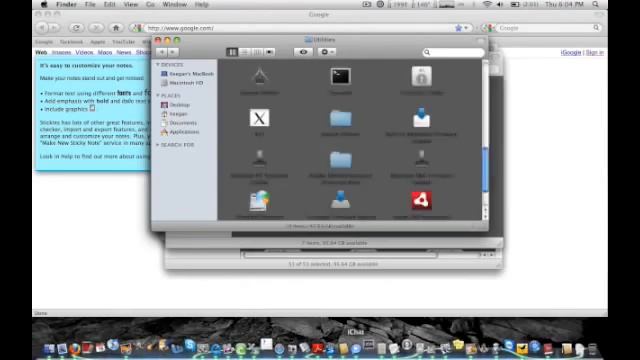The width and height of the screenshot is (640, 360).
Task: Open the red Adobe application icon
Action: click(x=421, y=200)
